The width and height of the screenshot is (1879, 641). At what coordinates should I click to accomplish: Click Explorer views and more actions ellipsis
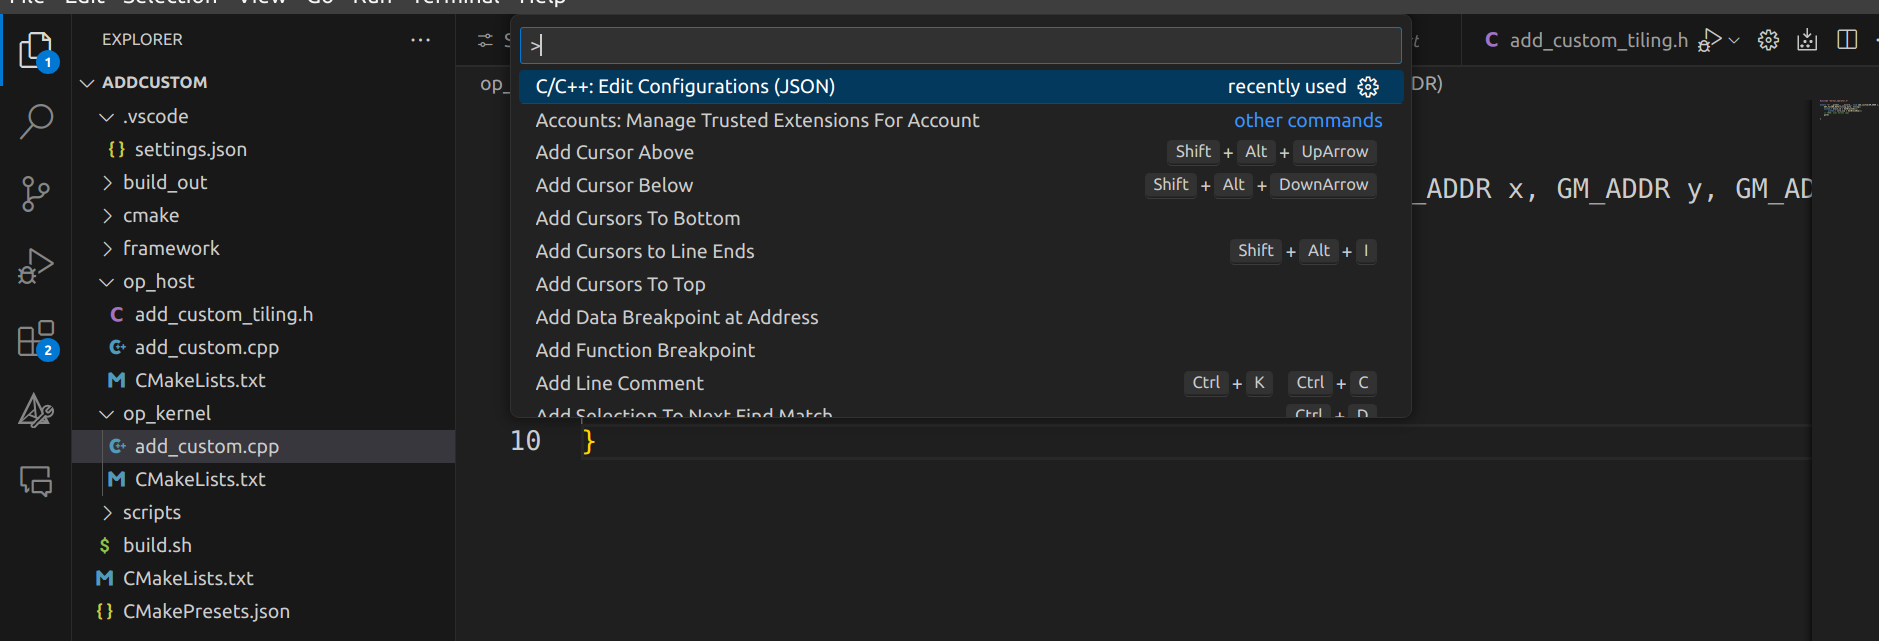420,40
